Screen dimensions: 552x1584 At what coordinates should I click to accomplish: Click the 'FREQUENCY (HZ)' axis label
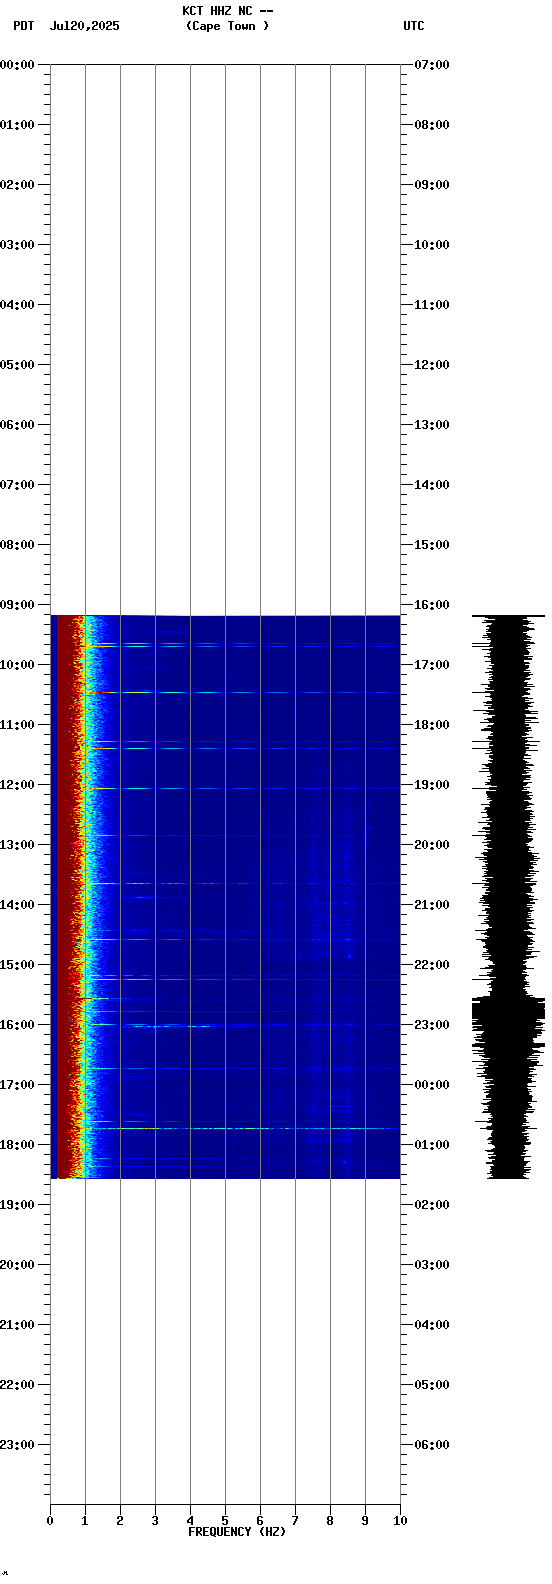pos(236,1532)
